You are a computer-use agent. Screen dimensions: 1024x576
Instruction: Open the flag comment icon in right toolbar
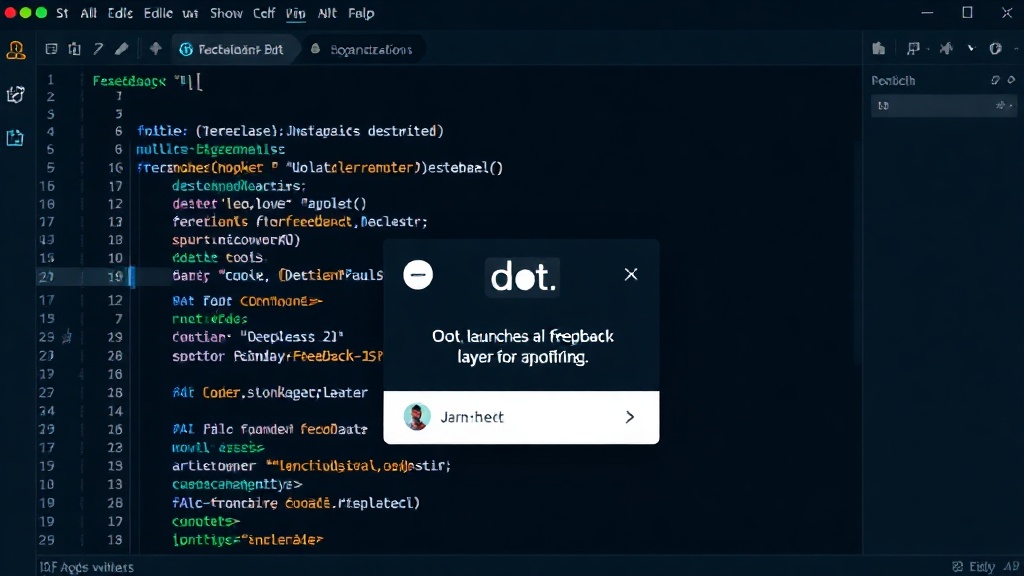[913, 49]
